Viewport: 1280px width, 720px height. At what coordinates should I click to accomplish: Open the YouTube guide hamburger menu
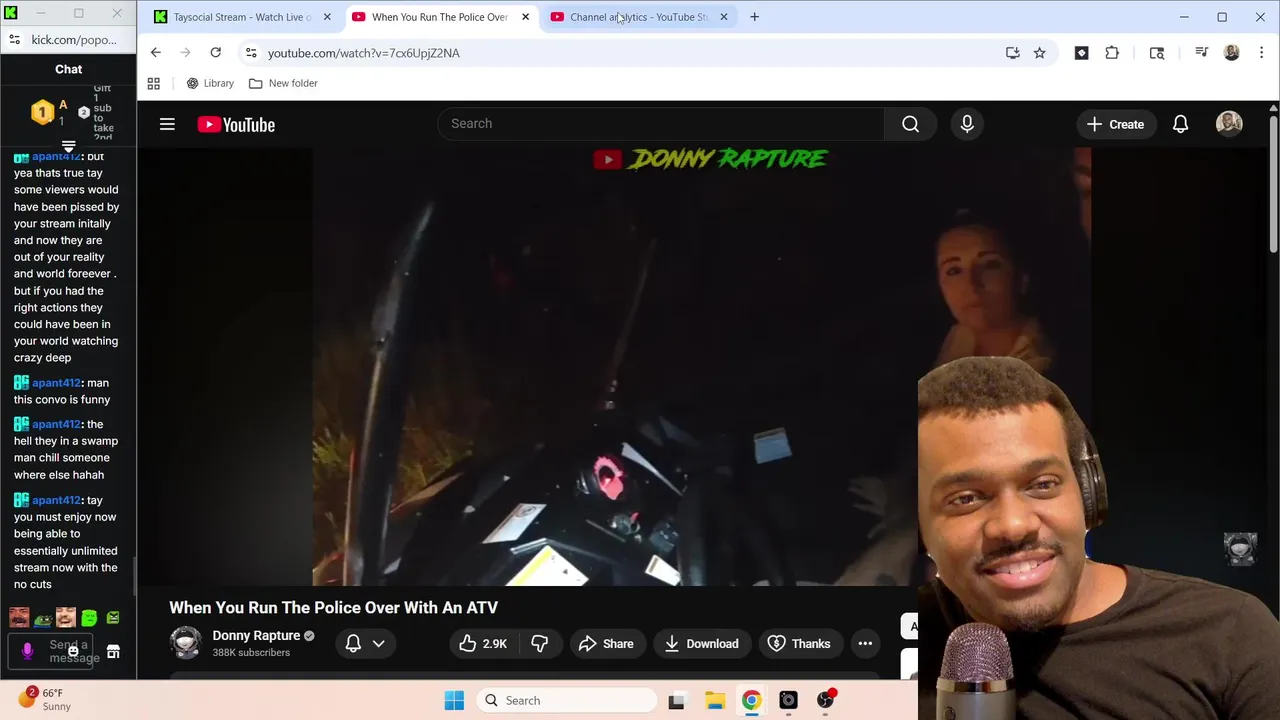coord(167,124)
